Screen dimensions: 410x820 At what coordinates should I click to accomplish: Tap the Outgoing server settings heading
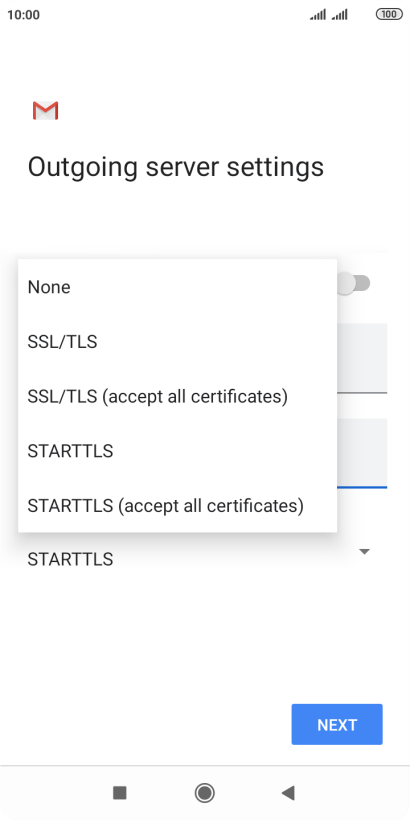pyautogui.click(x=176, y=168)
